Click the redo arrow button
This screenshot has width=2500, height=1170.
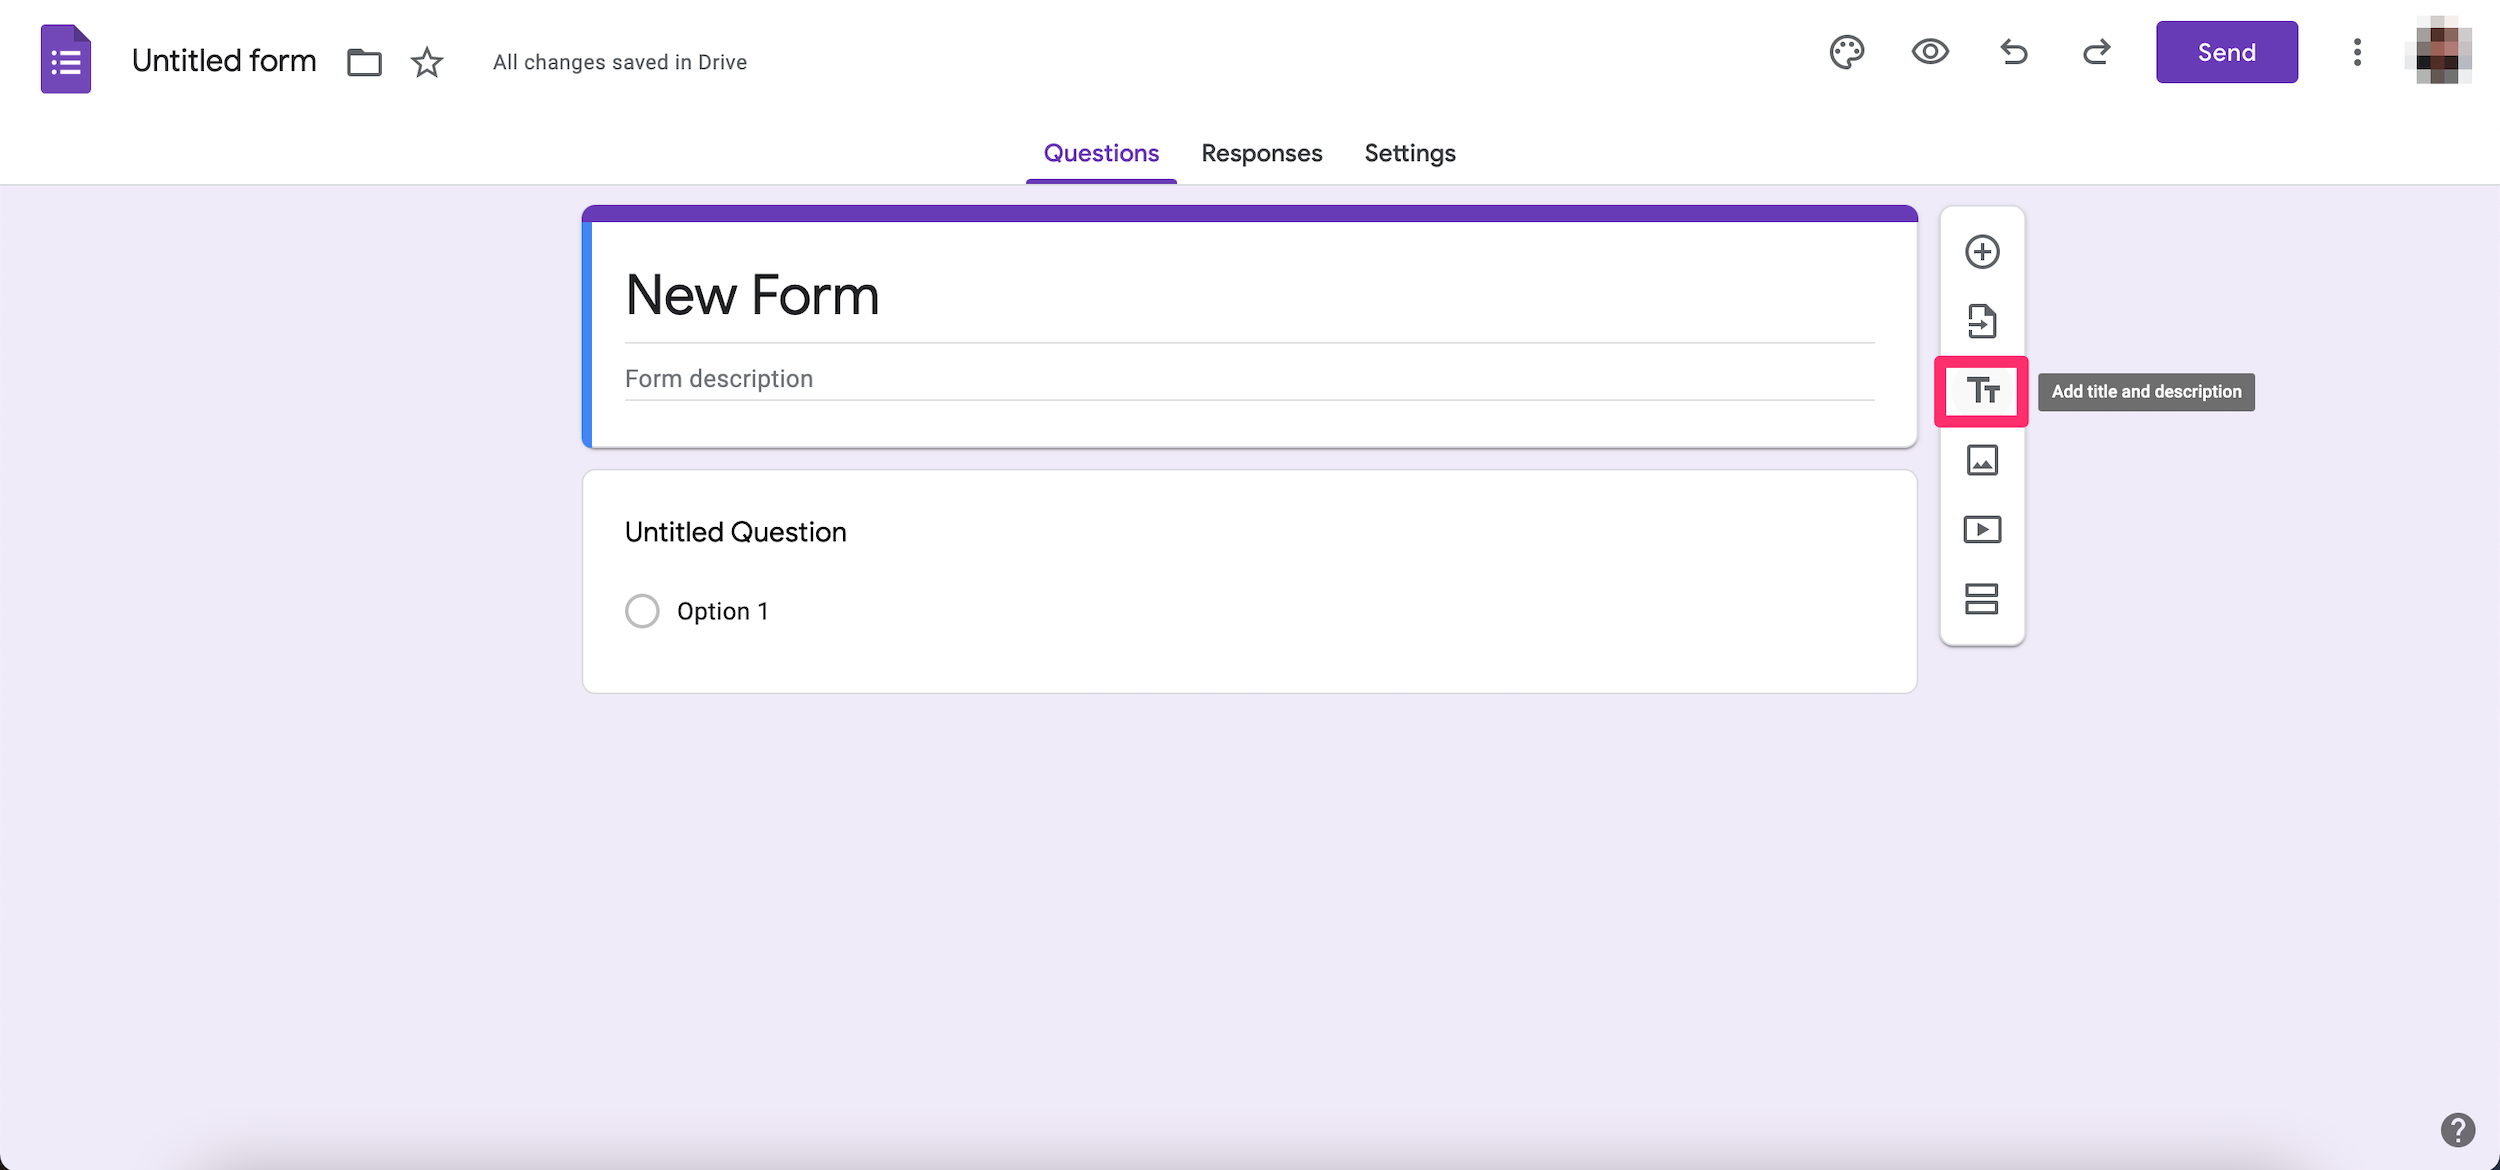click(x=2095, y=51)
